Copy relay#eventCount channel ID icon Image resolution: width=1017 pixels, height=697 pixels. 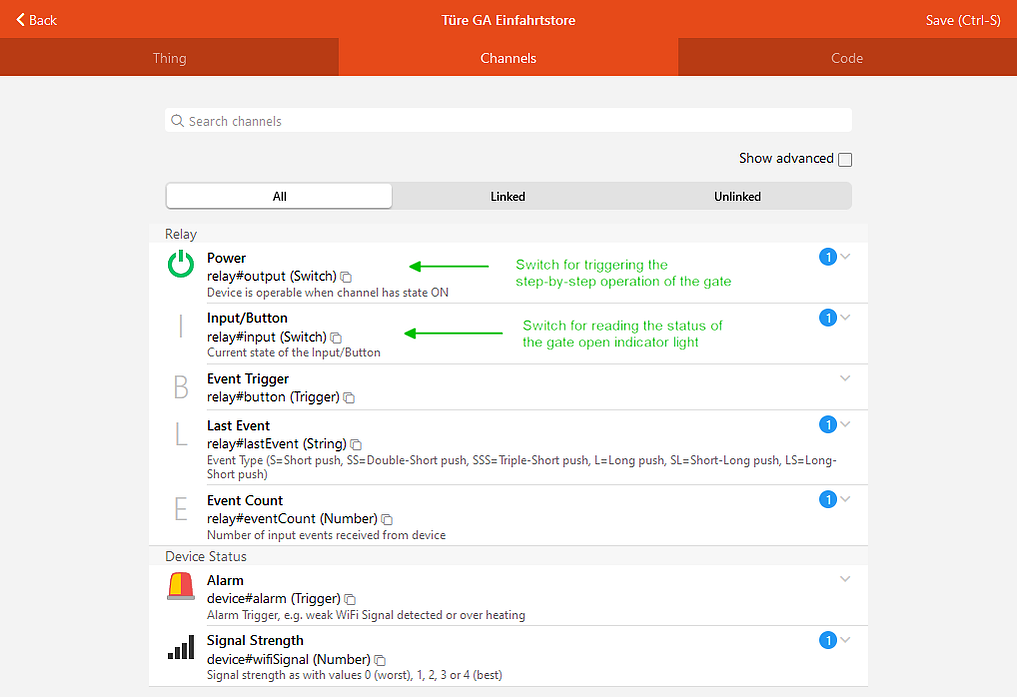click(387, 519)
